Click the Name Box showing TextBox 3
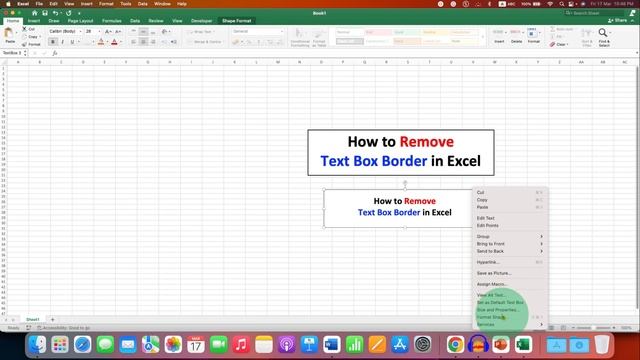 [14, 53]
